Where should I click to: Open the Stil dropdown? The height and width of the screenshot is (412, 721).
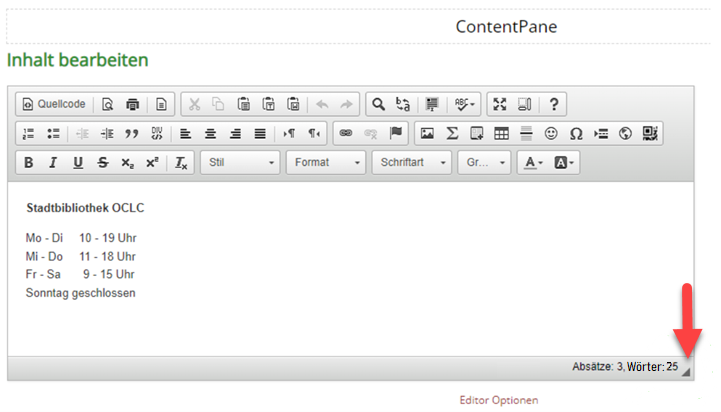tap(240, 163)
